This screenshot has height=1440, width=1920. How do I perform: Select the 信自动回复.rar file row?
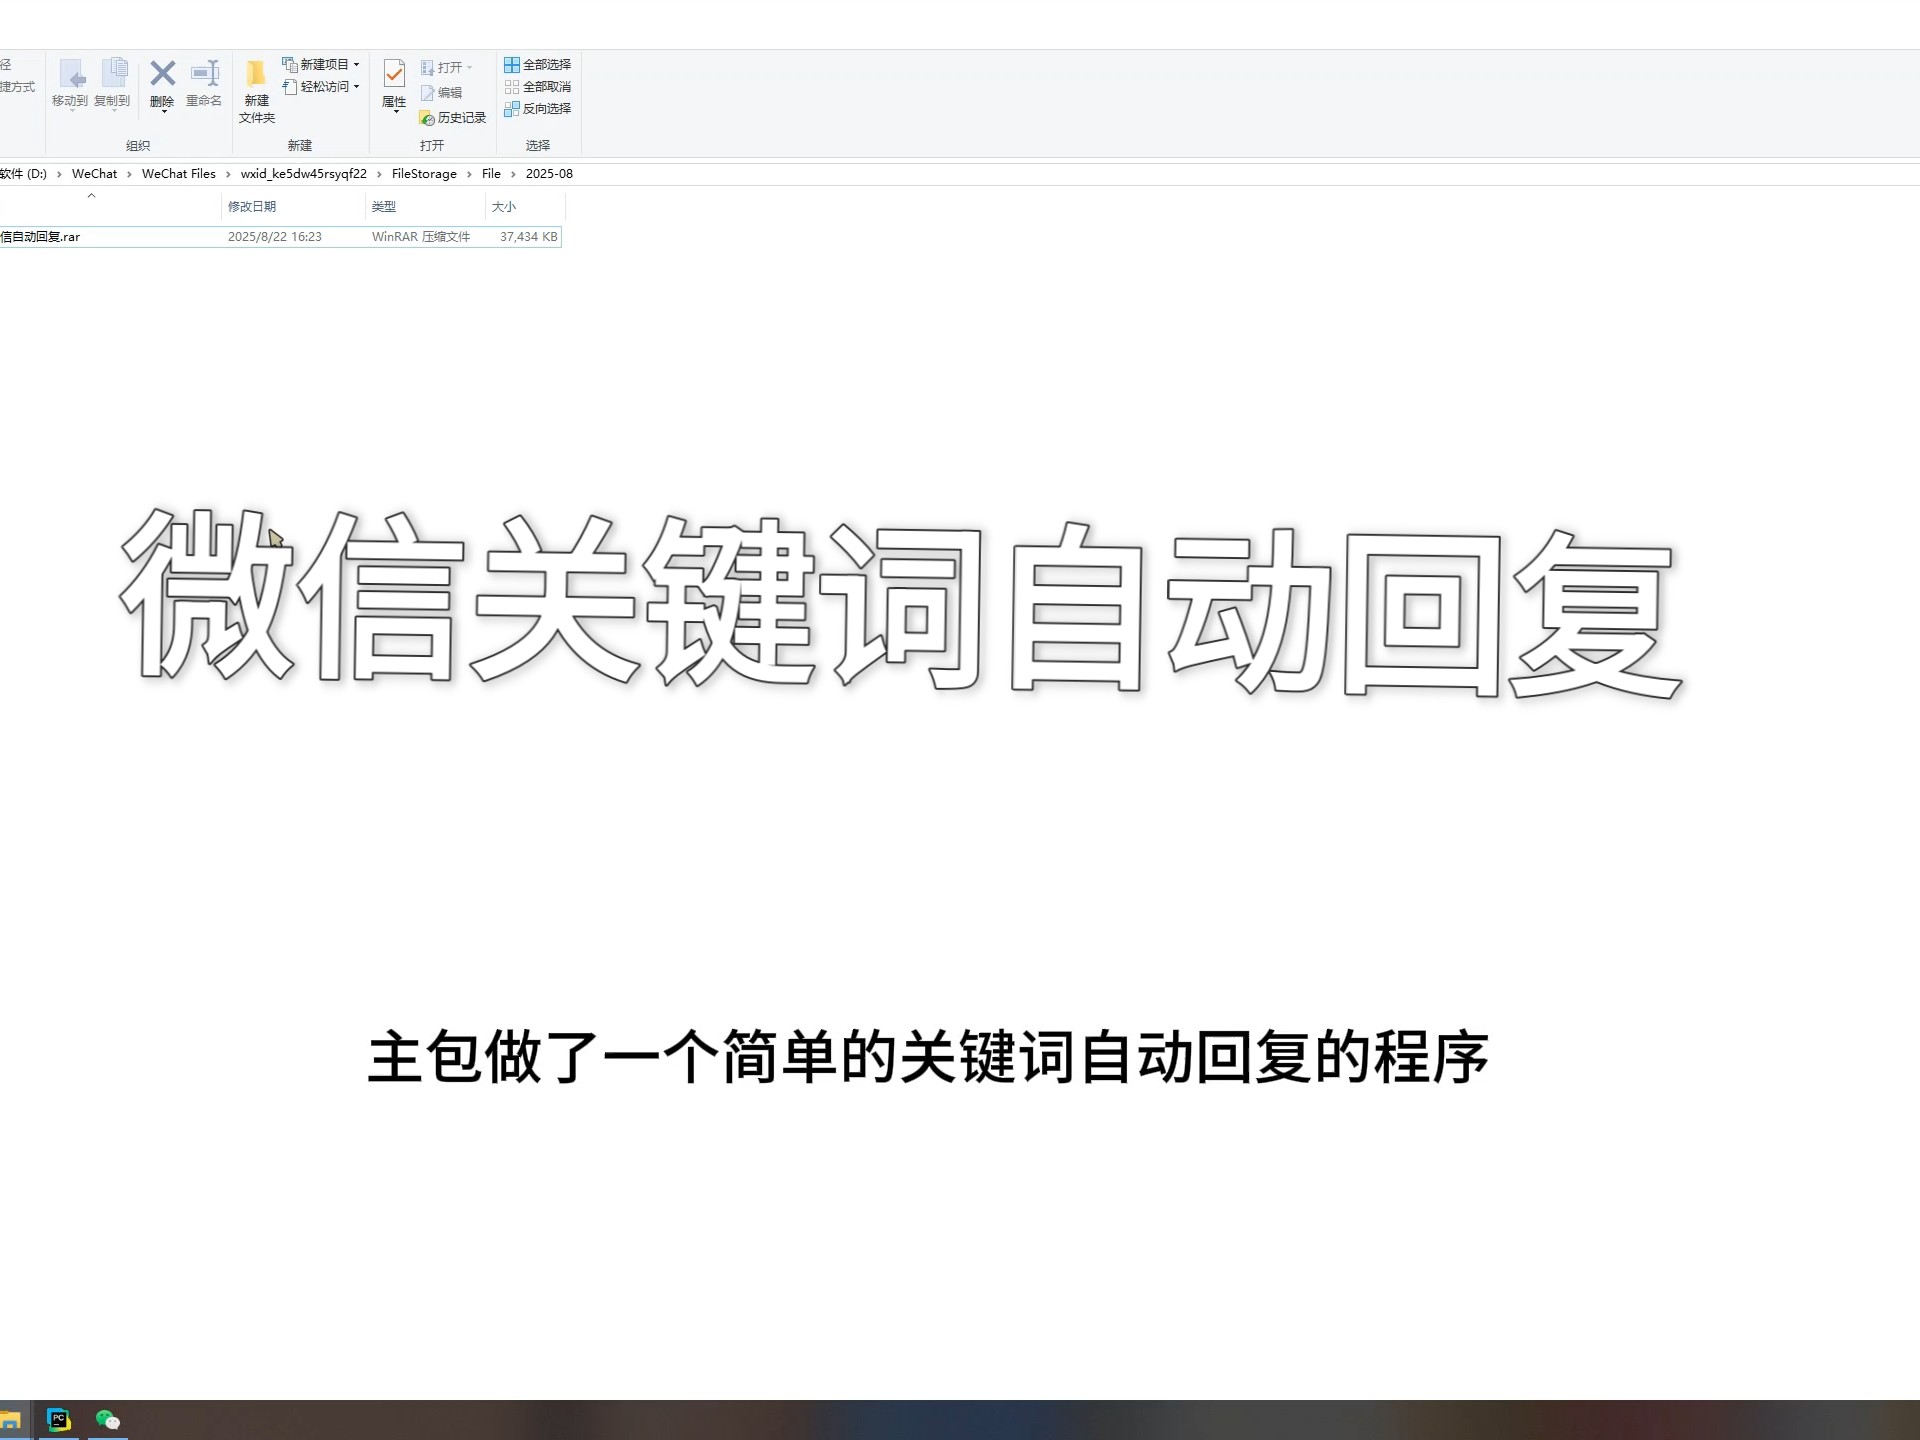click(x=280, y=237)
